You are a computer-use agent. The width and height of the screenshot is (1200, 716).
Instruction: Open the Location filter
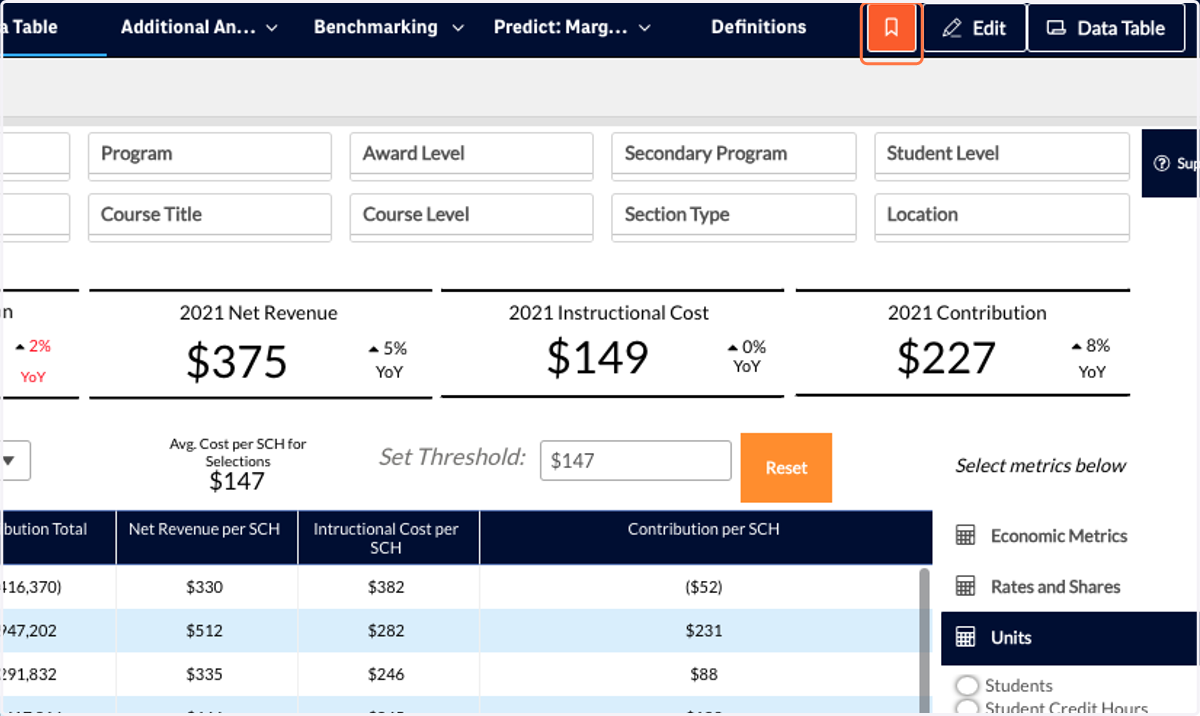coord(1002,216)
